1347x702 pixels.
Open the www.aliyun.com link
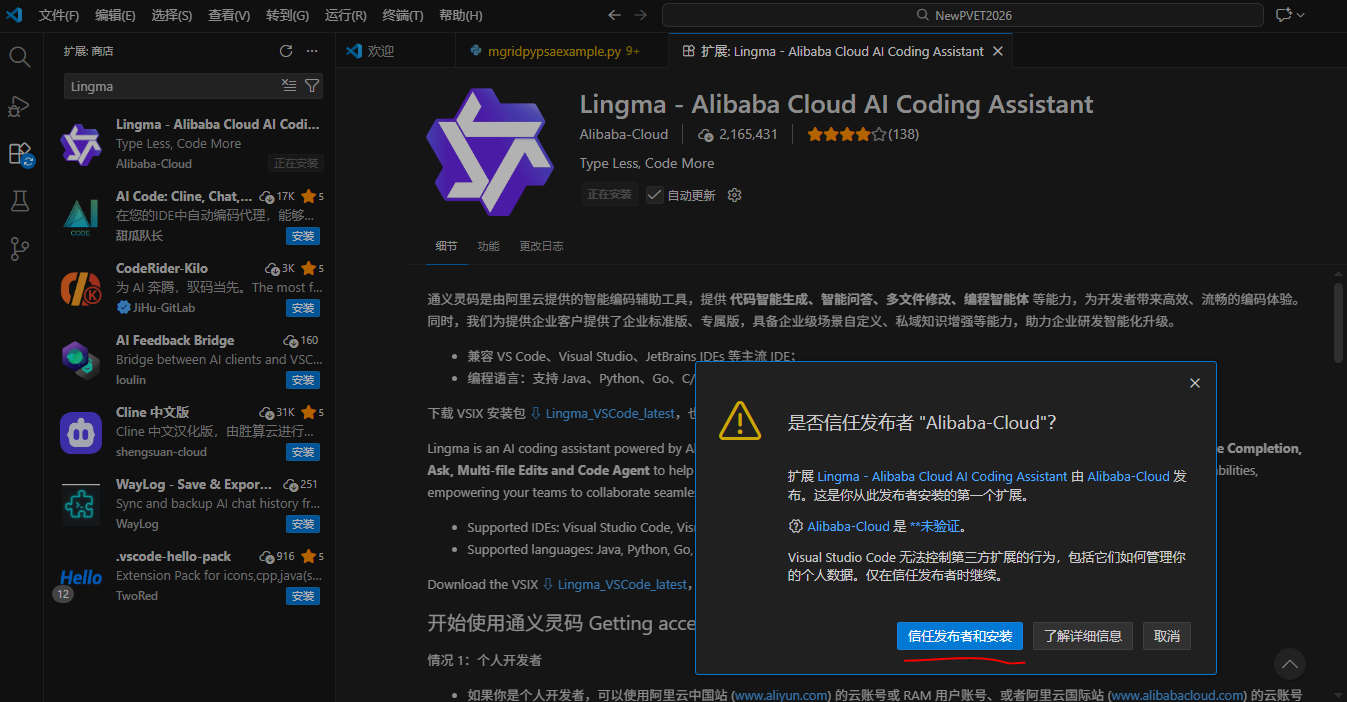coord(781,695)
